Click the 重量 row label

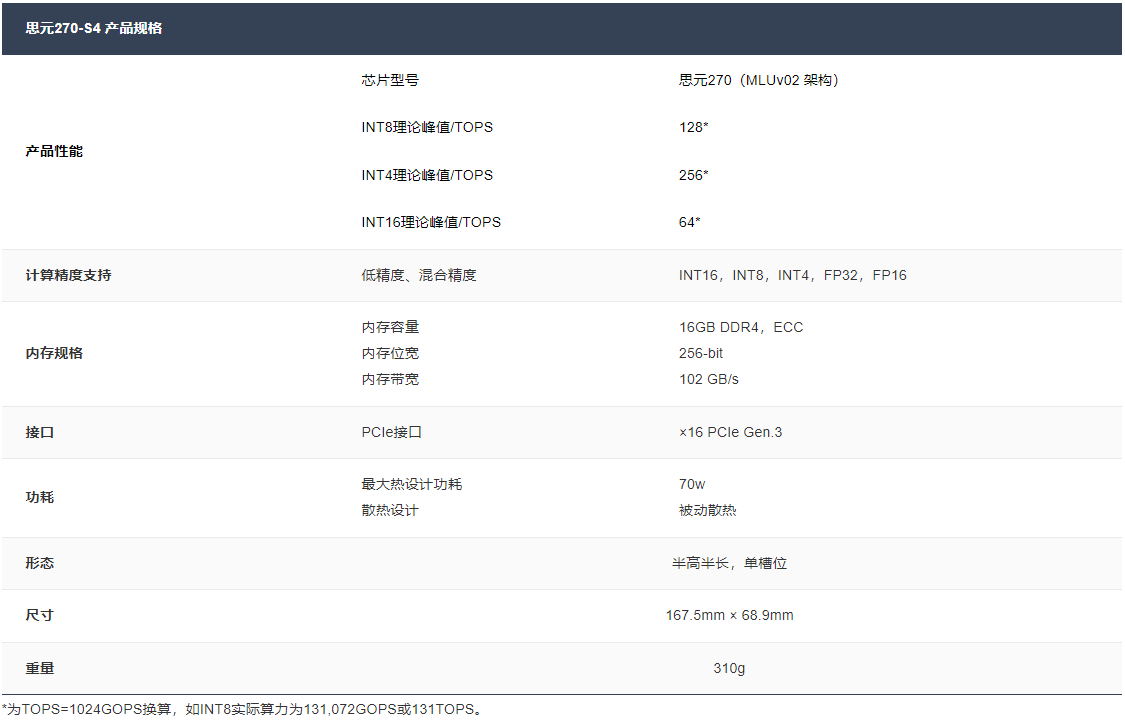click(39, 669)
